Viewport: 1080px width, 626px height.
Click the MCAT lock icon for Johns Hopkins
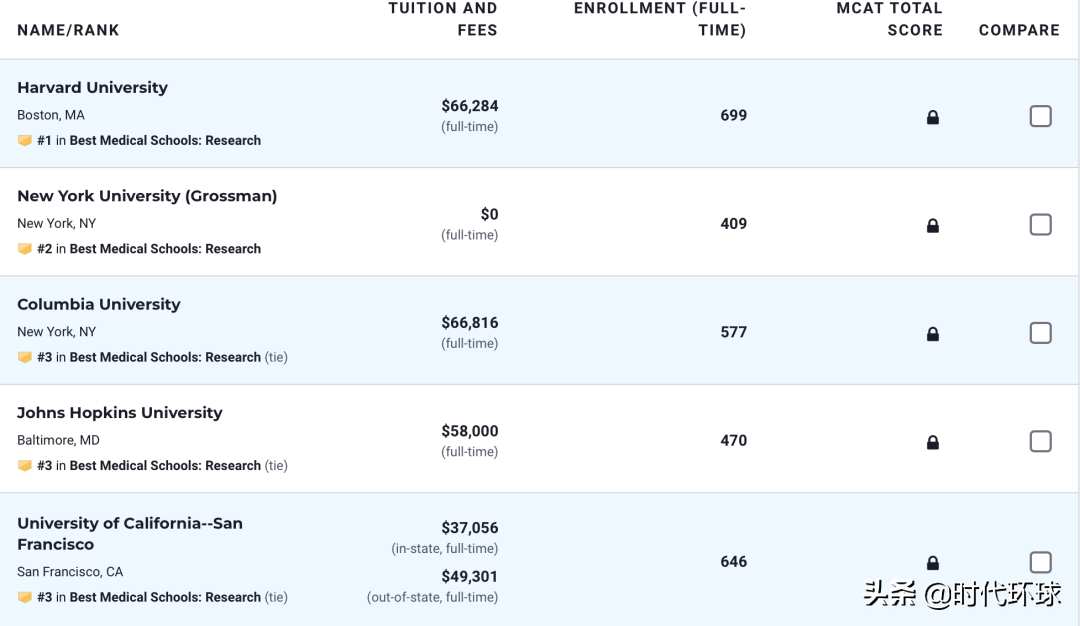click(x=933, y=442)
